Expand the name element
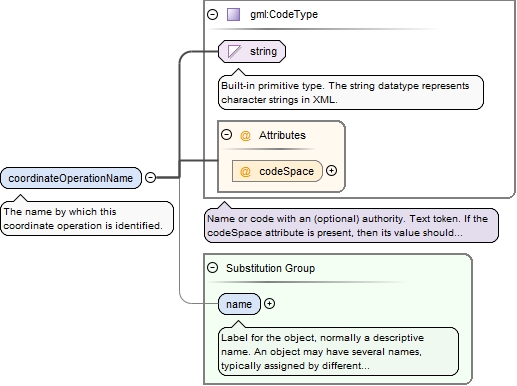The width and height of the screenshot is (517, 386). 269,304
